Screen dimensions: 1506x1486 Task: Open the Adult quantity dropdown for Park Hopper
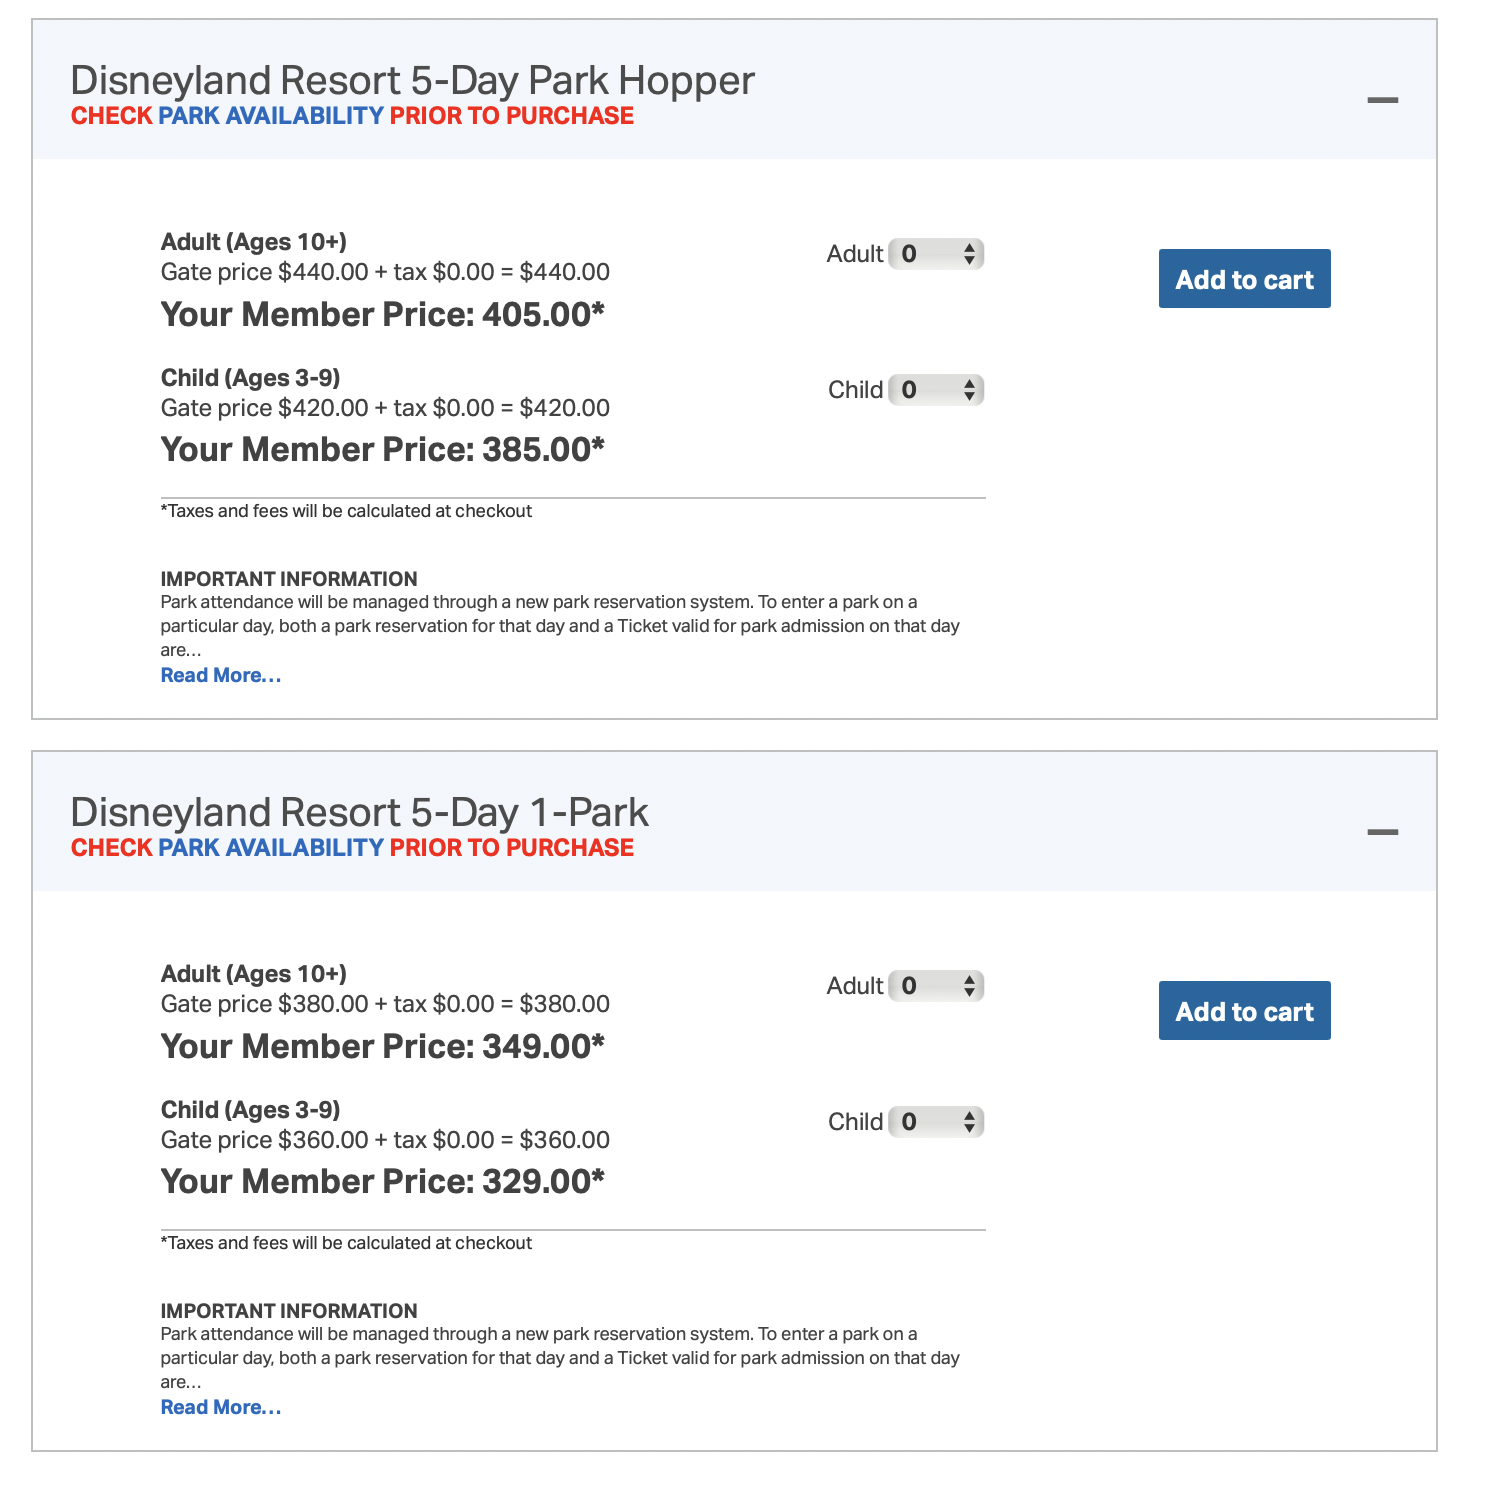point(937,254)
